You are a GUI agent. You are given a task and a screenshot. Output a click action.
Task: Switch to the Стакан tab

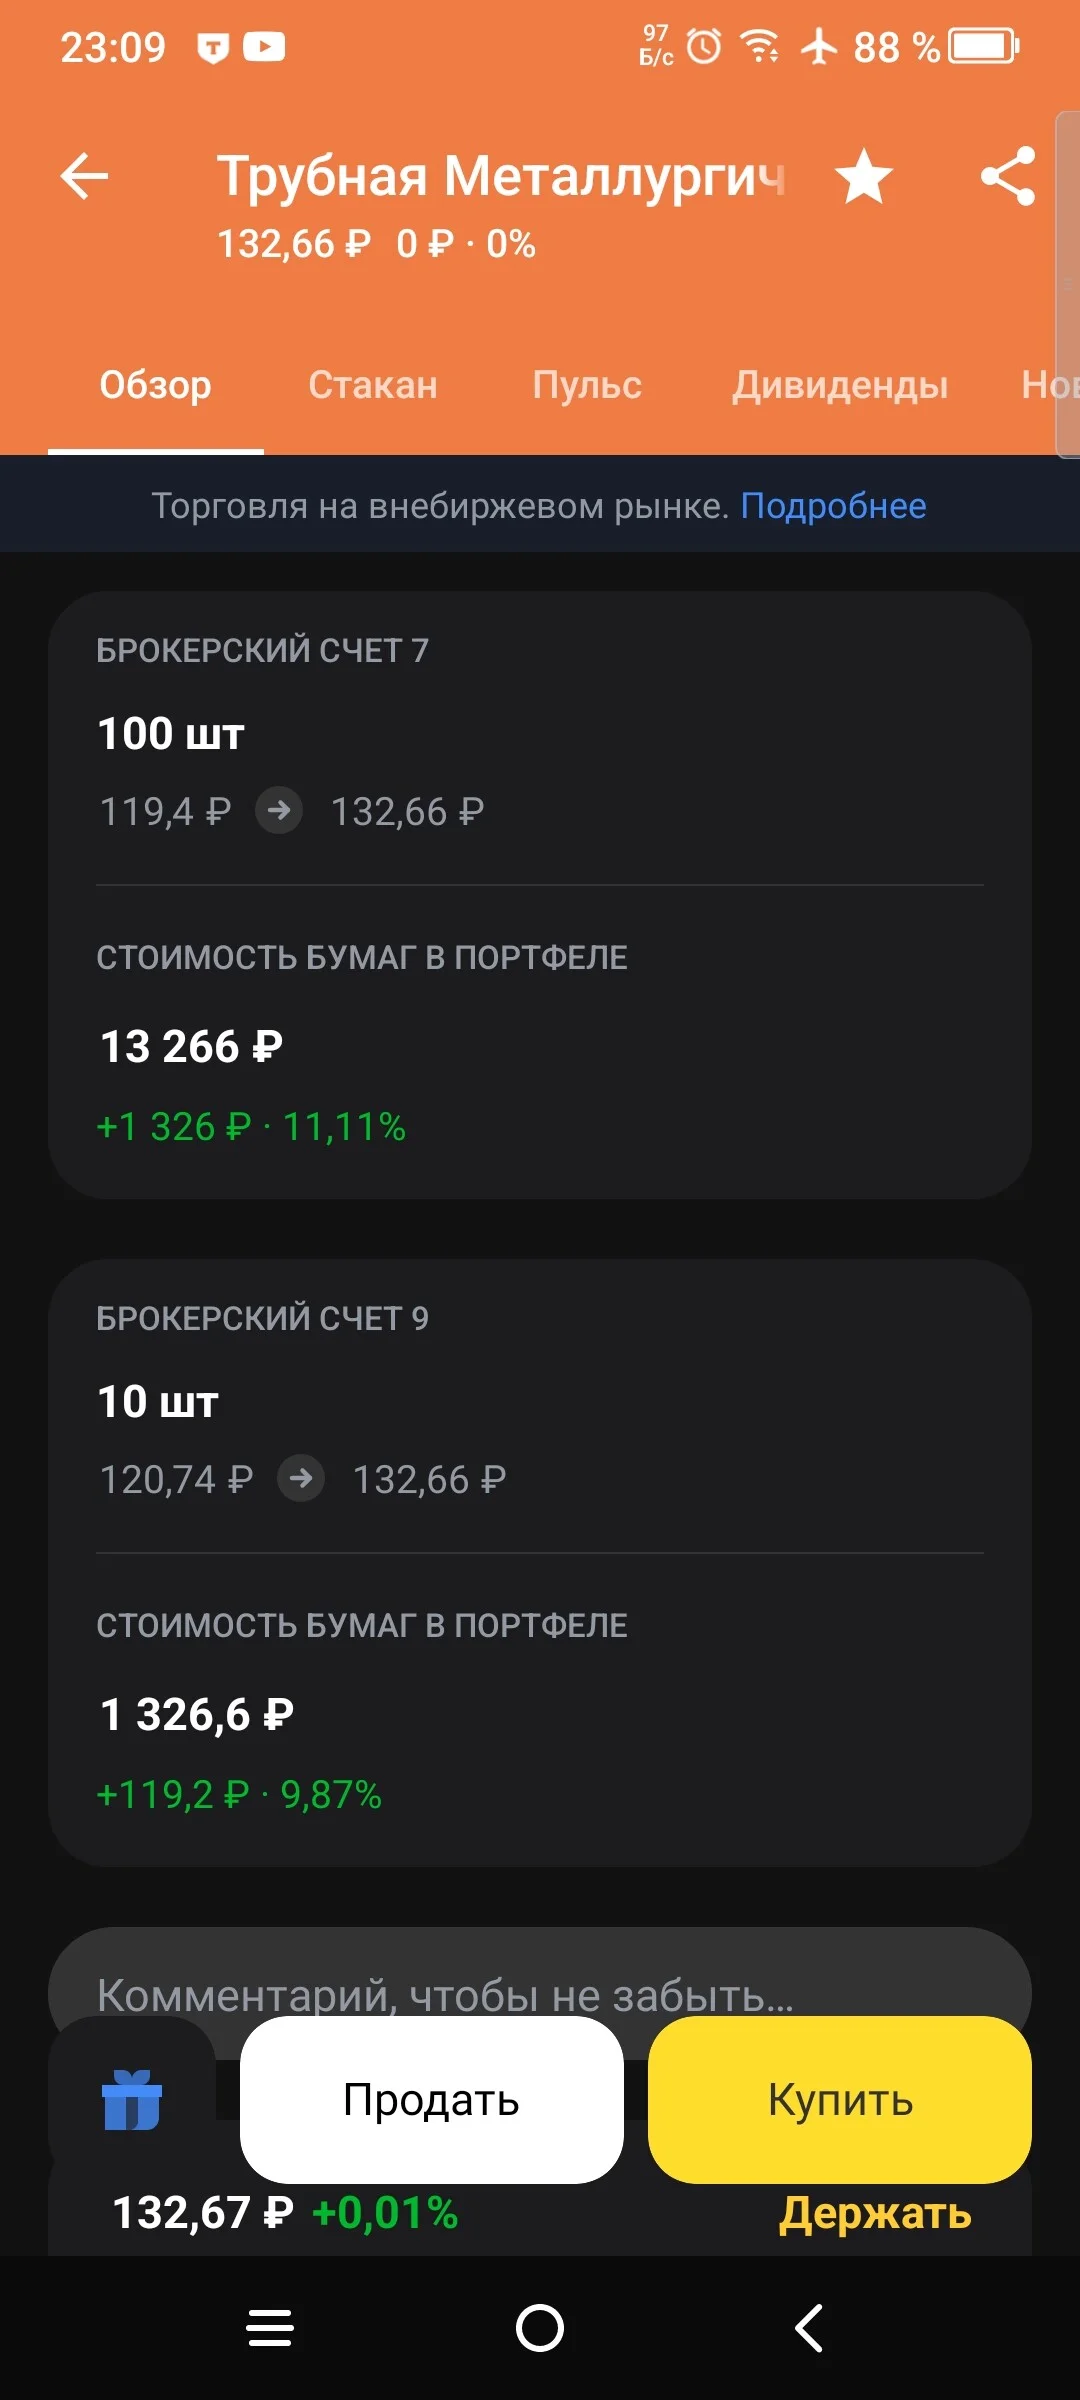(373, 385)
